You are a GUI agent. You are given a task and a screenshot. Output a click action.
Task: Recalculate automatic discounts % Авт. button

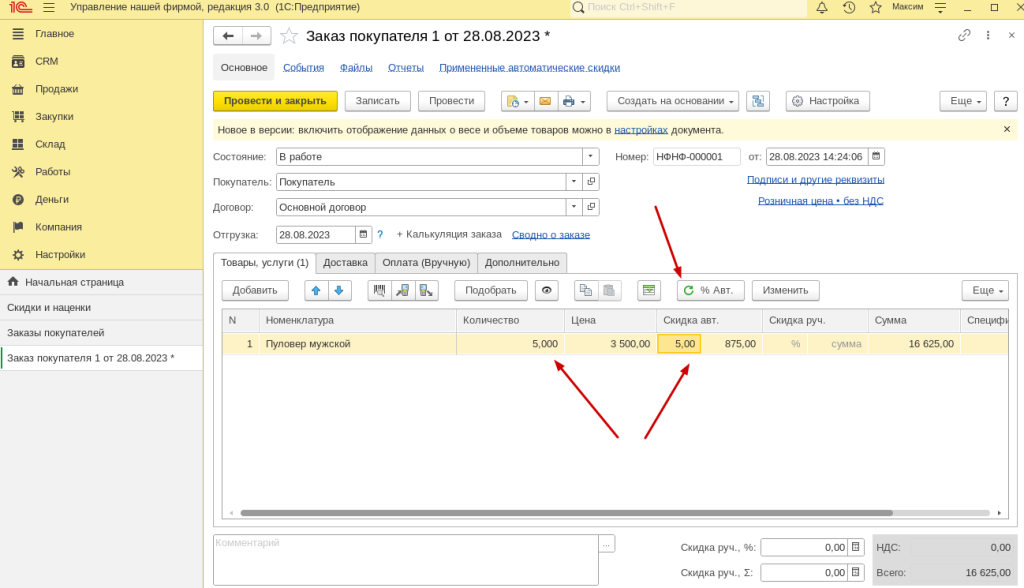710,291
